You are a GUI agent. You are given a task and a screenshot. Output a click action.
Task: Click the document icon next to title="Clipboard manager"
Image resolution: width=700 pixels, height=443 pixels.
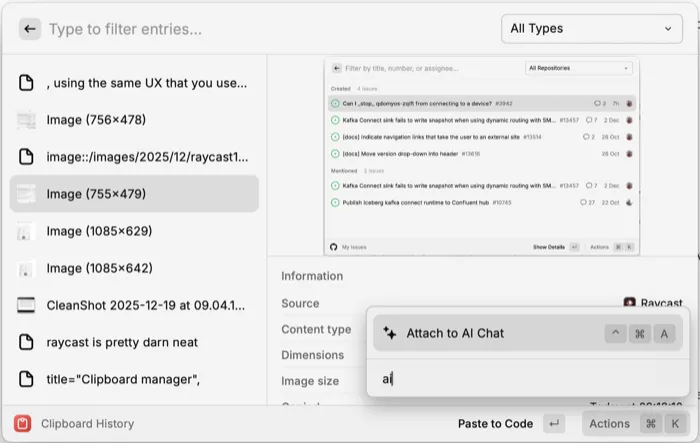tap(27, 379)
